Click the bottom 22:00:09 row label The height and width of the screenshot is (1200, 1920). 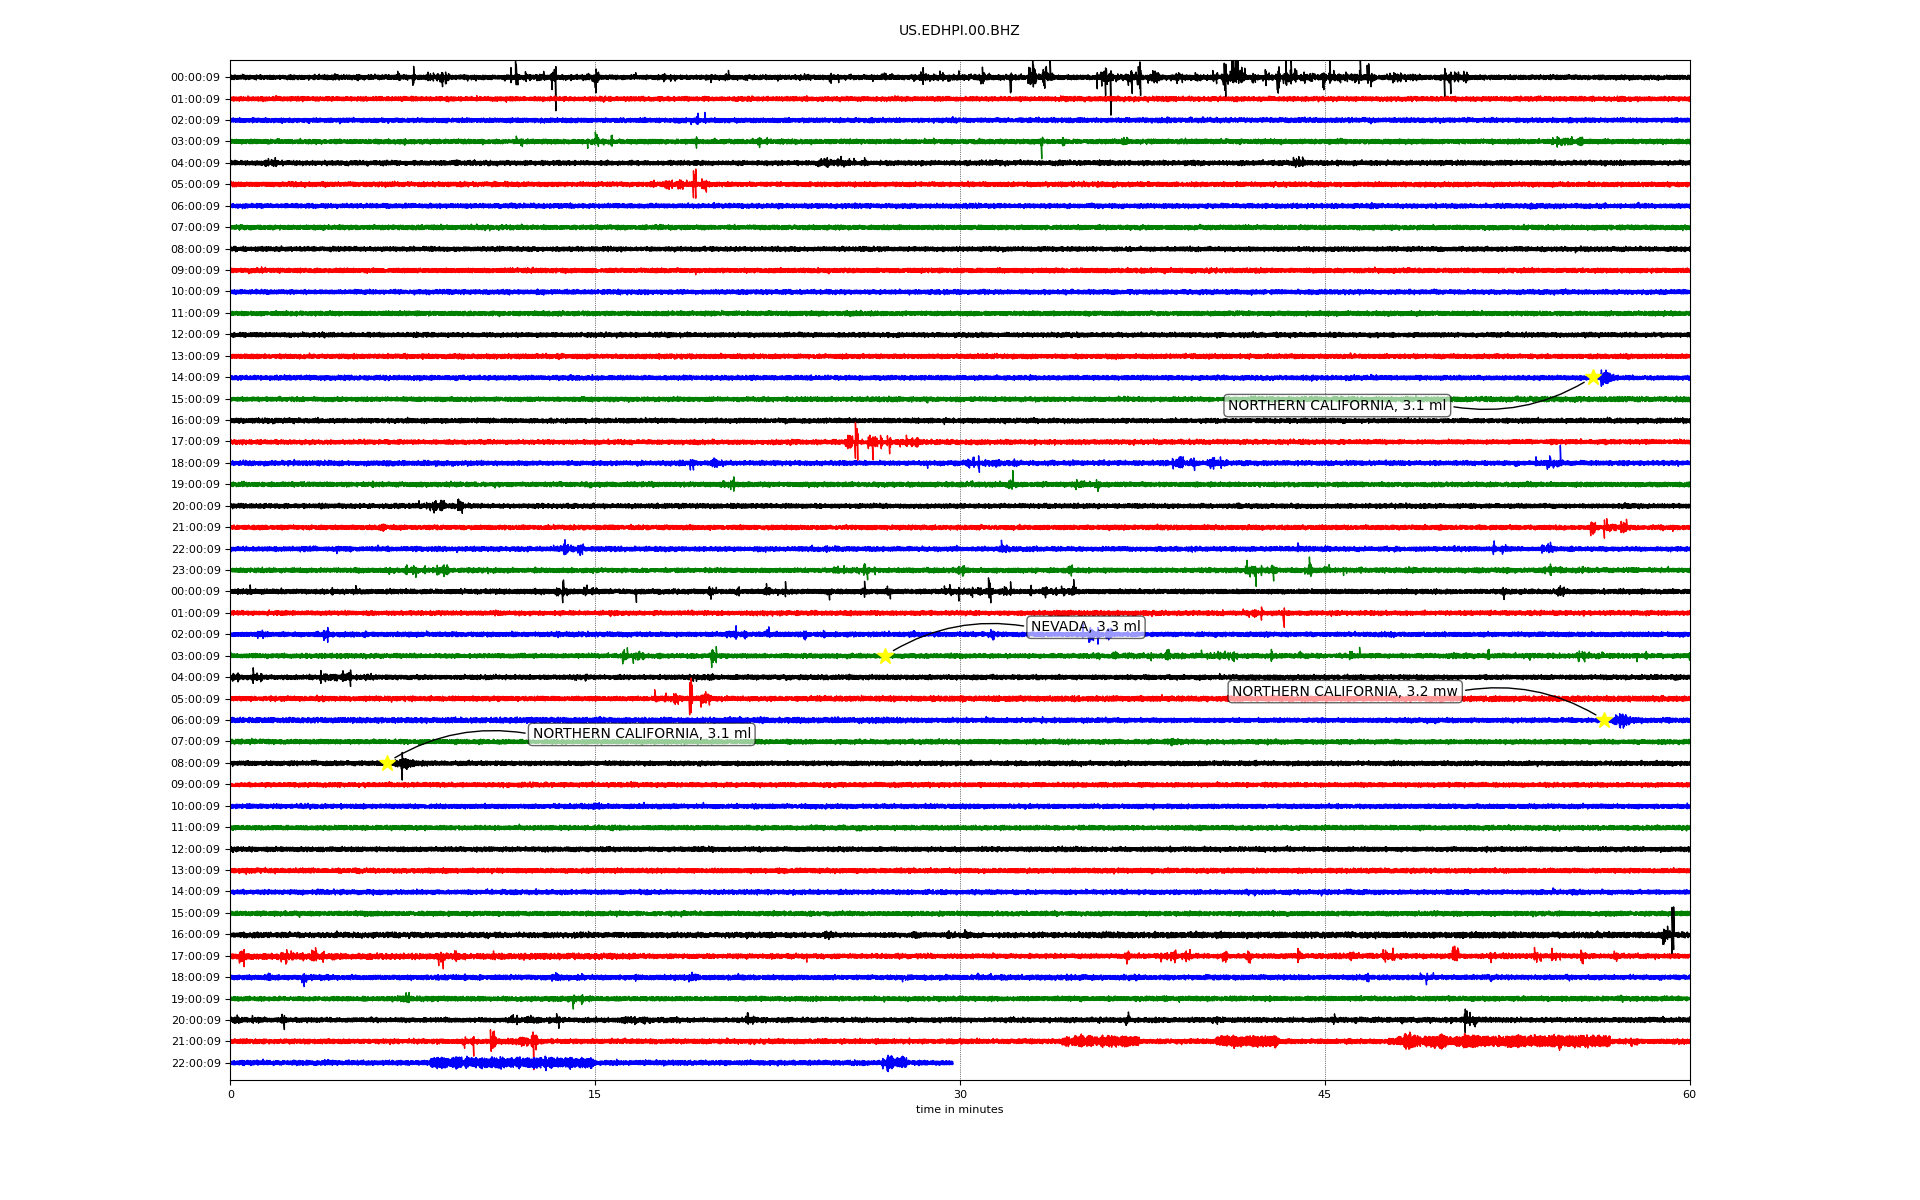(195, 1064)
